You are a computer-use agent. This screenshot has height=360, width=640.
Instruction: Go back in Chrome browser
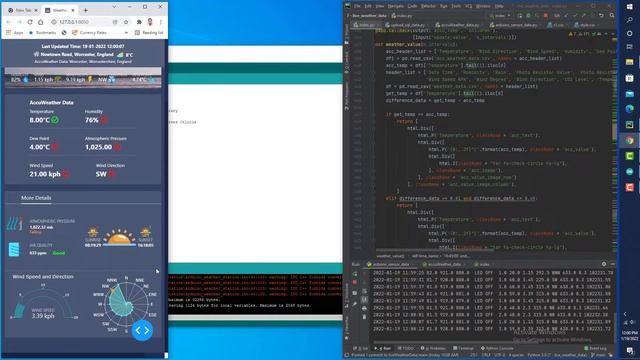coord(9,22)
